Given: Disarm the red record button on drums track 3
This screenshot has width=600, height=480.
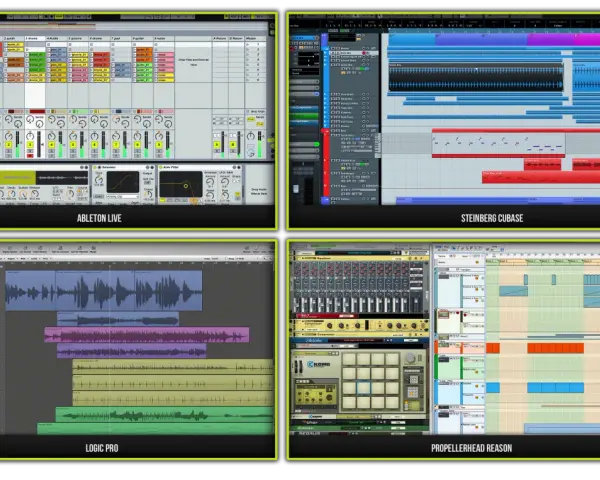Looking at the screenshot, I should [30, 156].
